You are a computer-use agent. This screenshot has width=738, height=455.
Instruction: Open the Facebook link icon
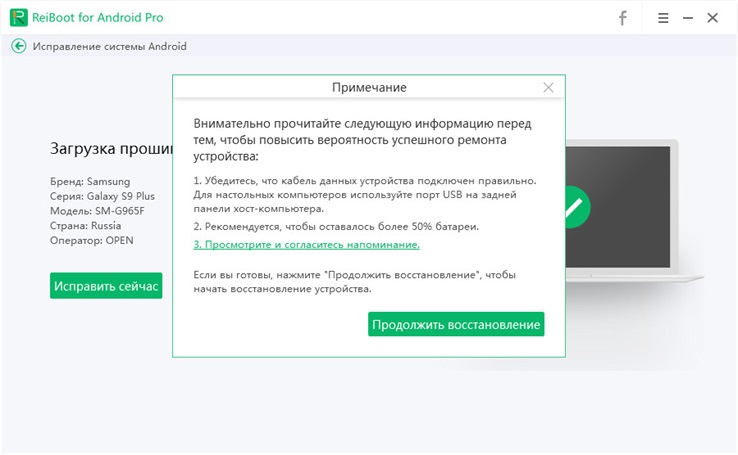coord(622,18)
